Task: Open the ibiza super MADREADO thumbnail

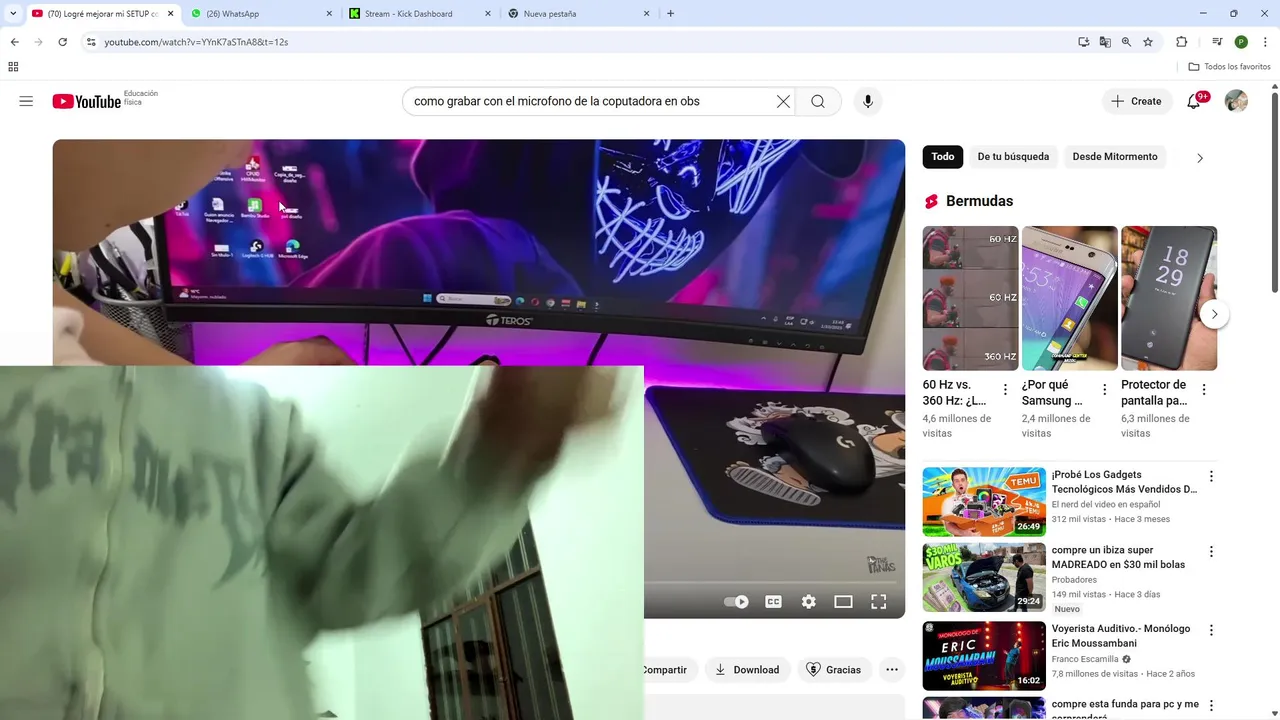Action: click(x=984, y=577)
